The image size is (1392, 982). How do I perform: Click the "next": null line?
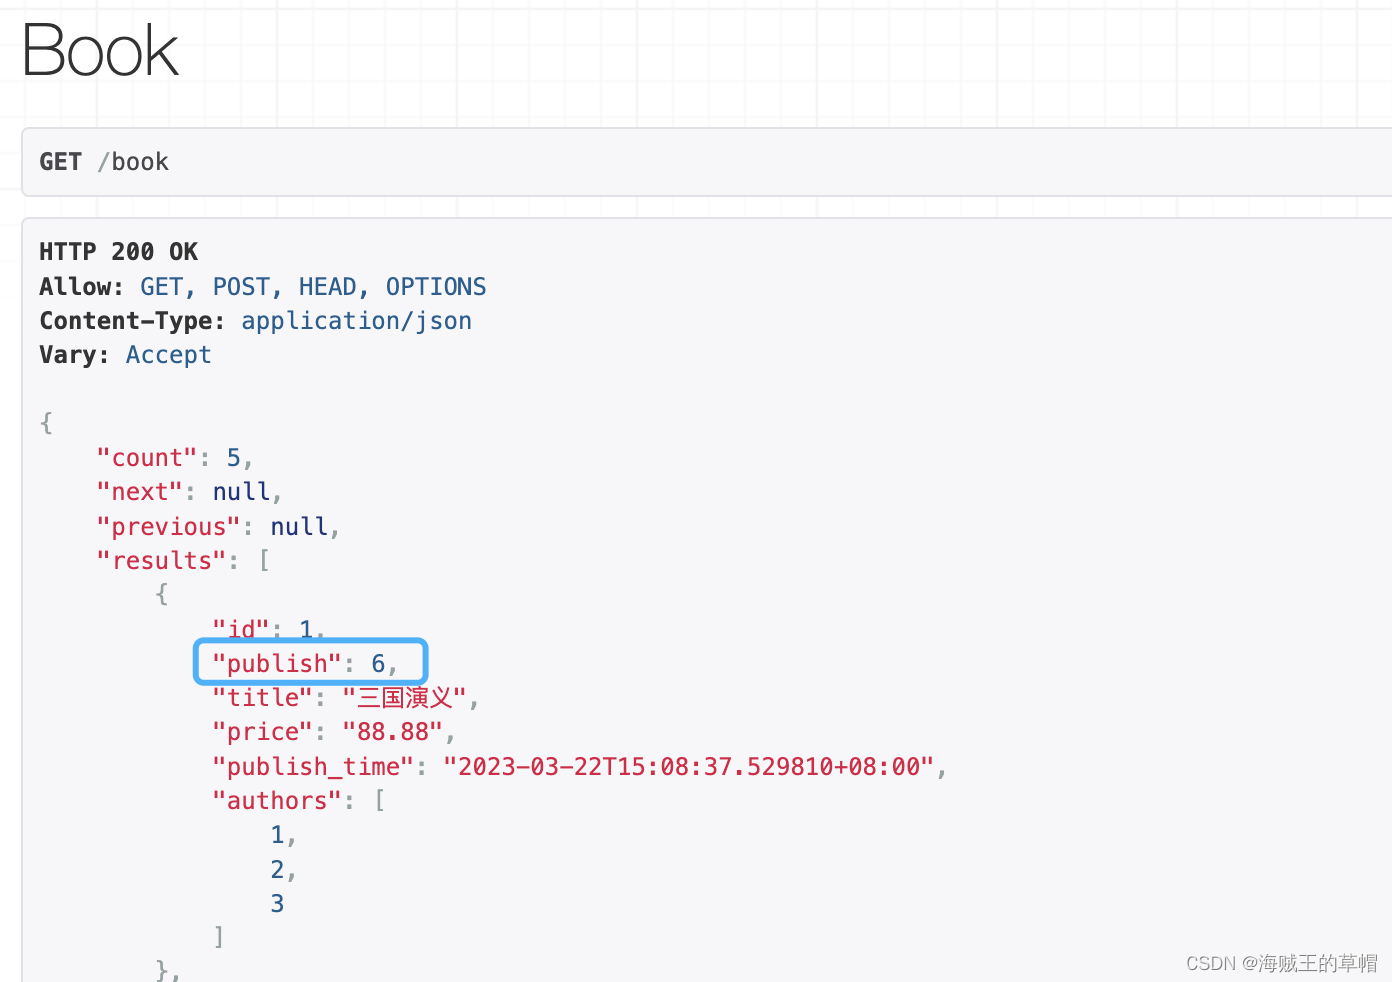(189, 492)
